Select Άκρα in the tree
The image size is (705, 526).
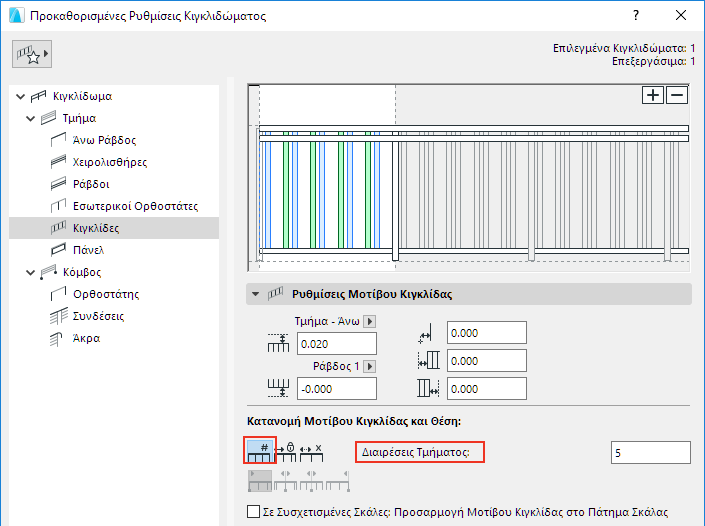click(86, 338)
